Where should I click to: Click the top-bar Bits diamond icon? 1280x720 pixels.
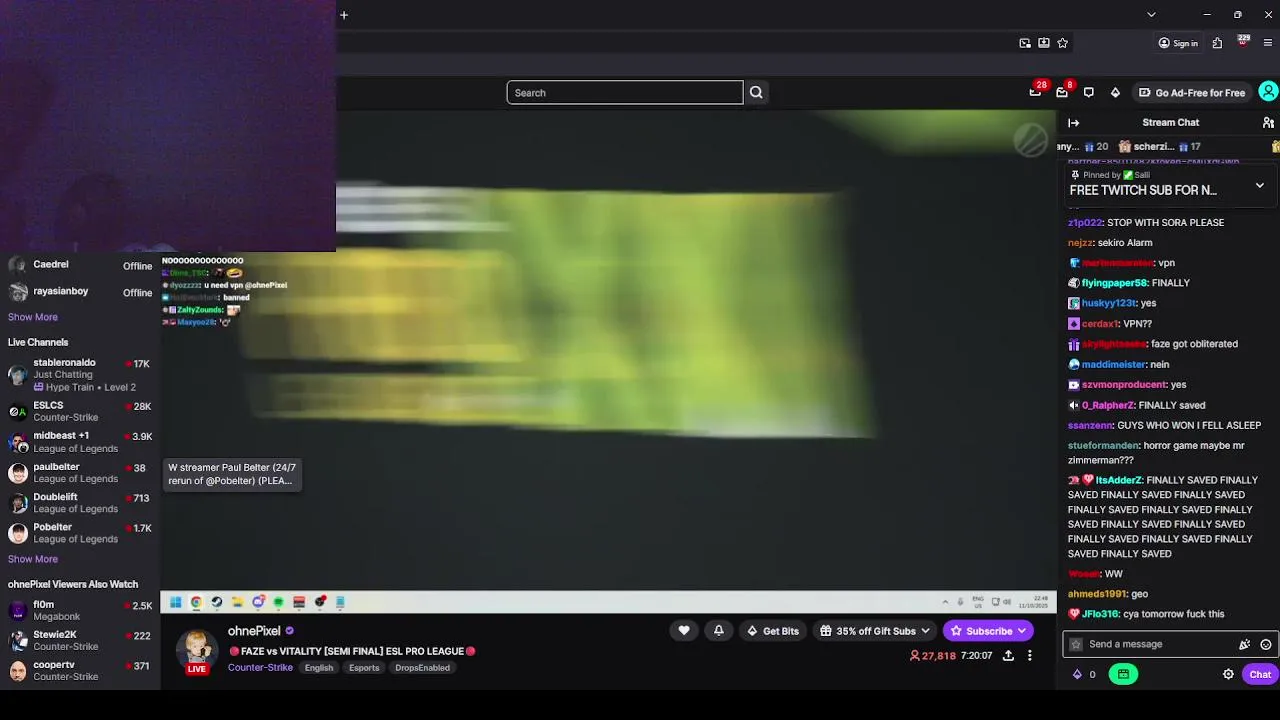point(1115,92)
